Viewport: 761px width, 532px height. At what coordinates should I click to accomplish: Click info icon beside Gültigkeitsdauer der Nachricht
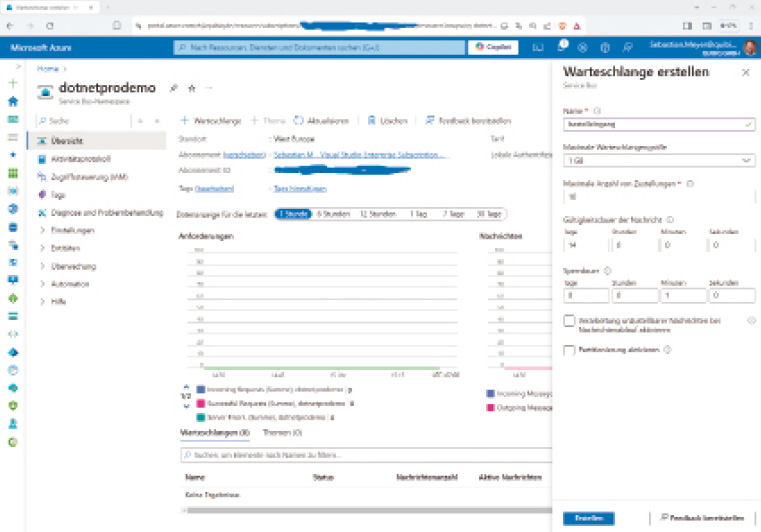pos(670,220)
